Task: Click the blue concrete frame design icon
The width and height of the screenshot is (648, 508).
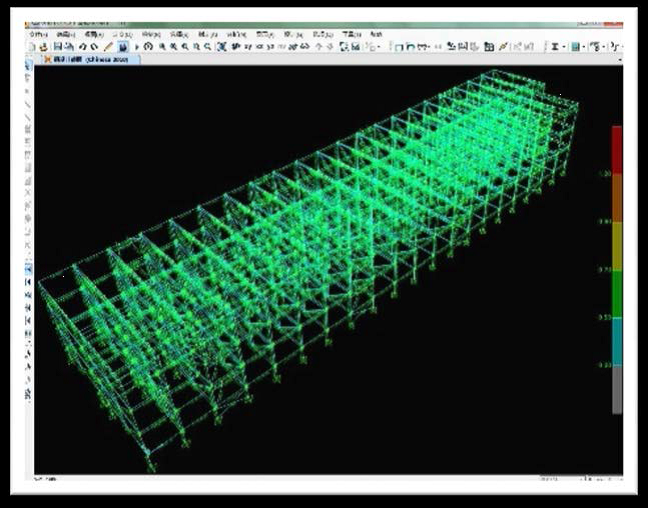Action: (575, 47)
